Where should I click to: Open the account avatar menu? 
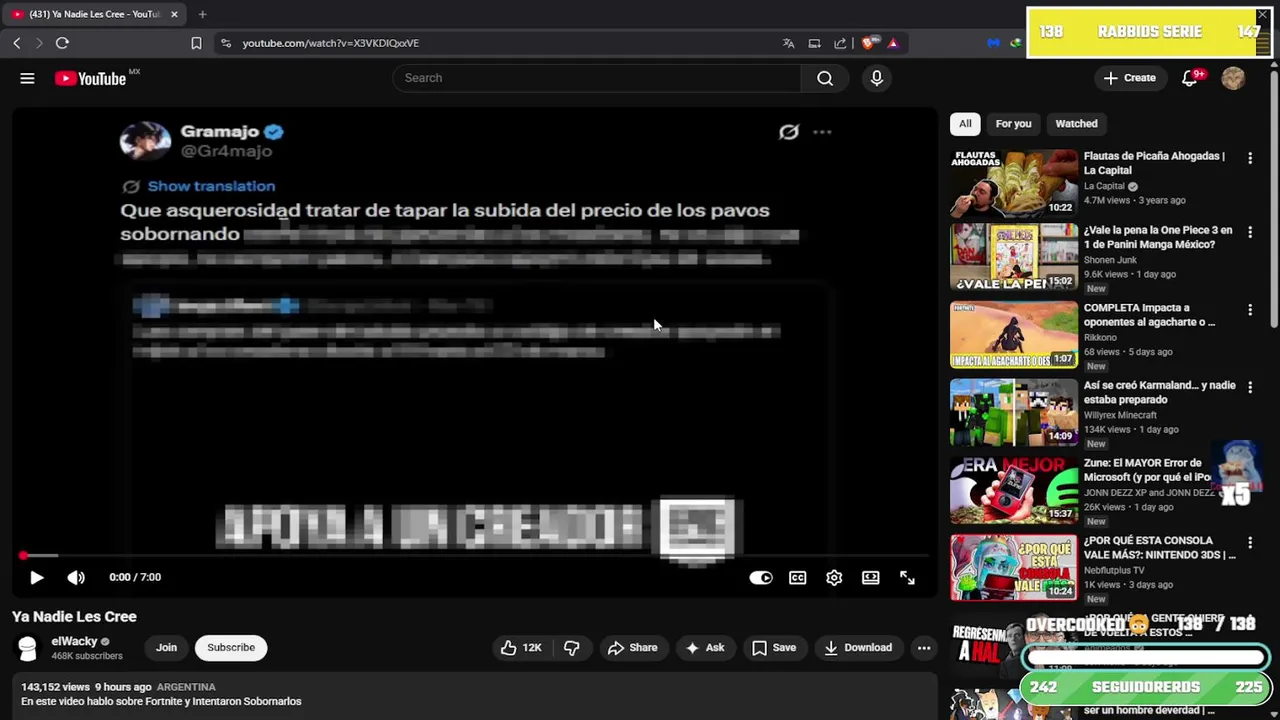pyautogui.click(x=1233, y=78)
